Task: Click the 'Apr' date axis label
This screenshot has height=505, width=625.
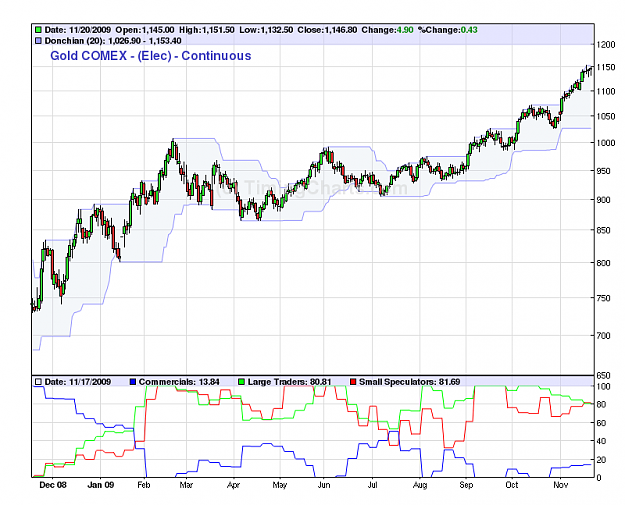Action: pos(234,485)
